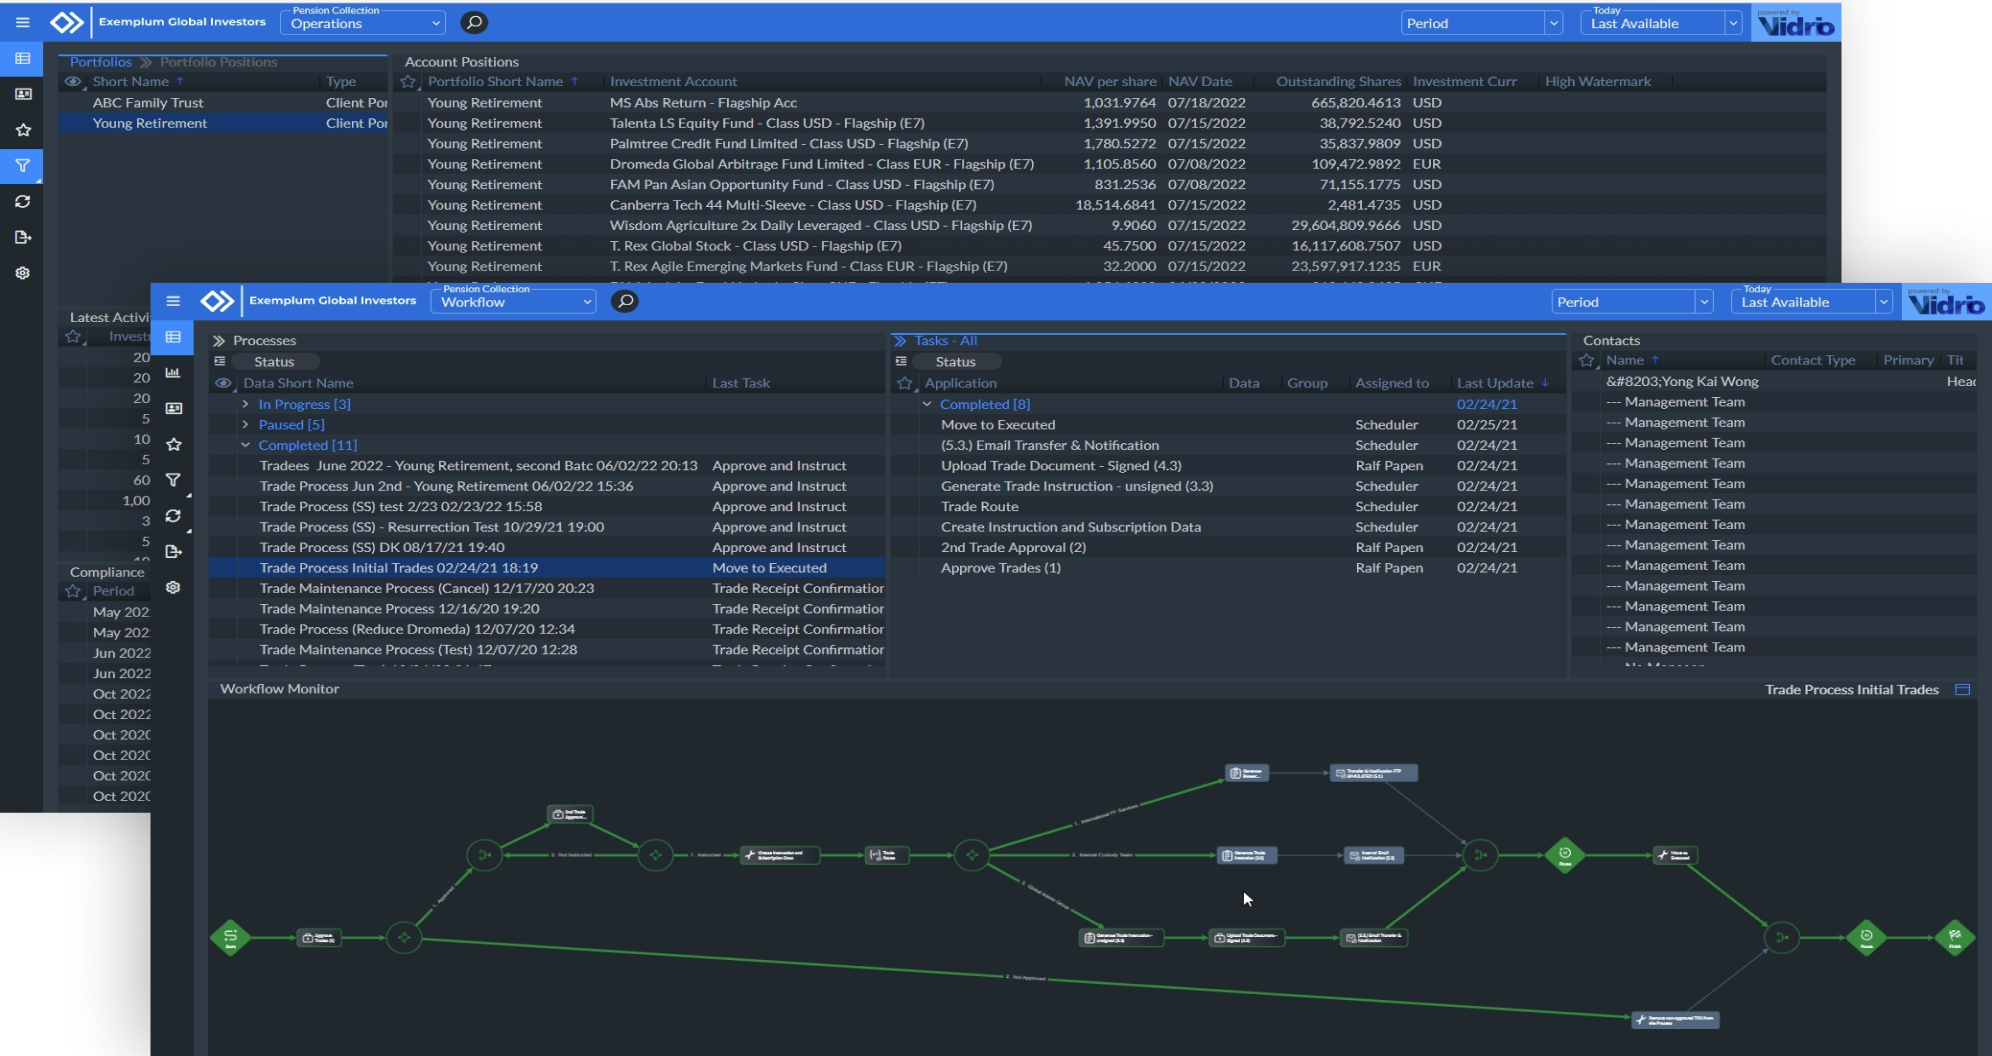The height and width of the screenshot is (1056, 1992).
Task: Select Yong Kai Wong contact row
Action: click(1775, 382)
